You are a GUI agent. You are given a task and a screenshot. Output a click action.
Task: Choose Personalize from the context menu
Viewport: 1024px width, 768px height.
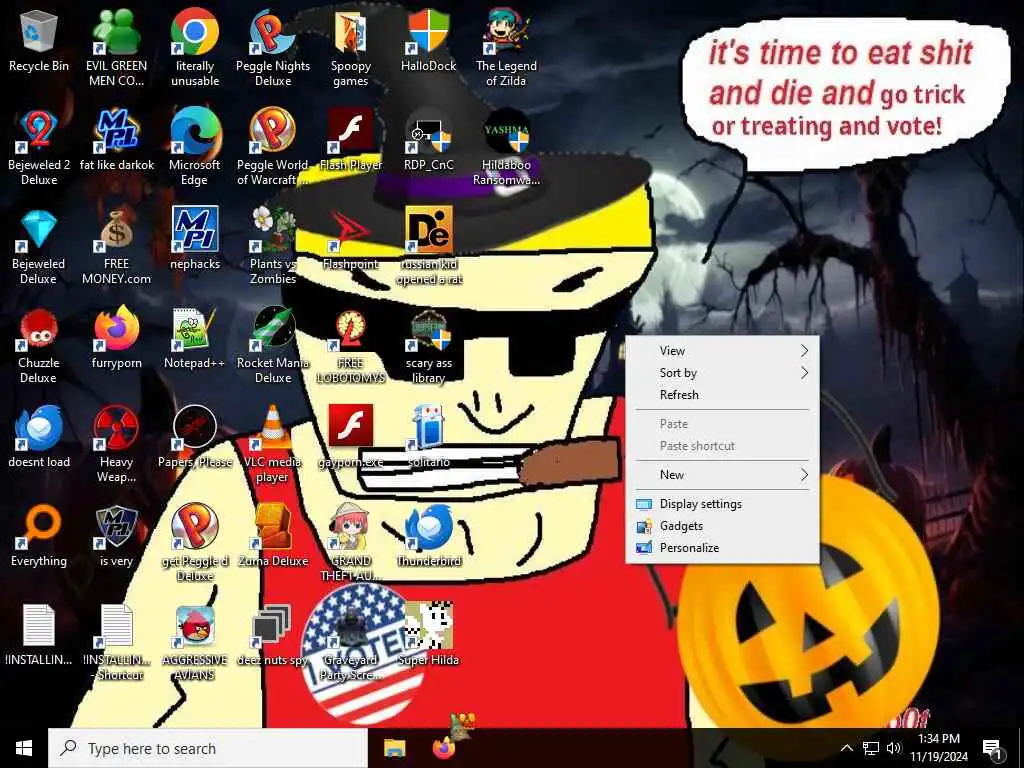722,548
